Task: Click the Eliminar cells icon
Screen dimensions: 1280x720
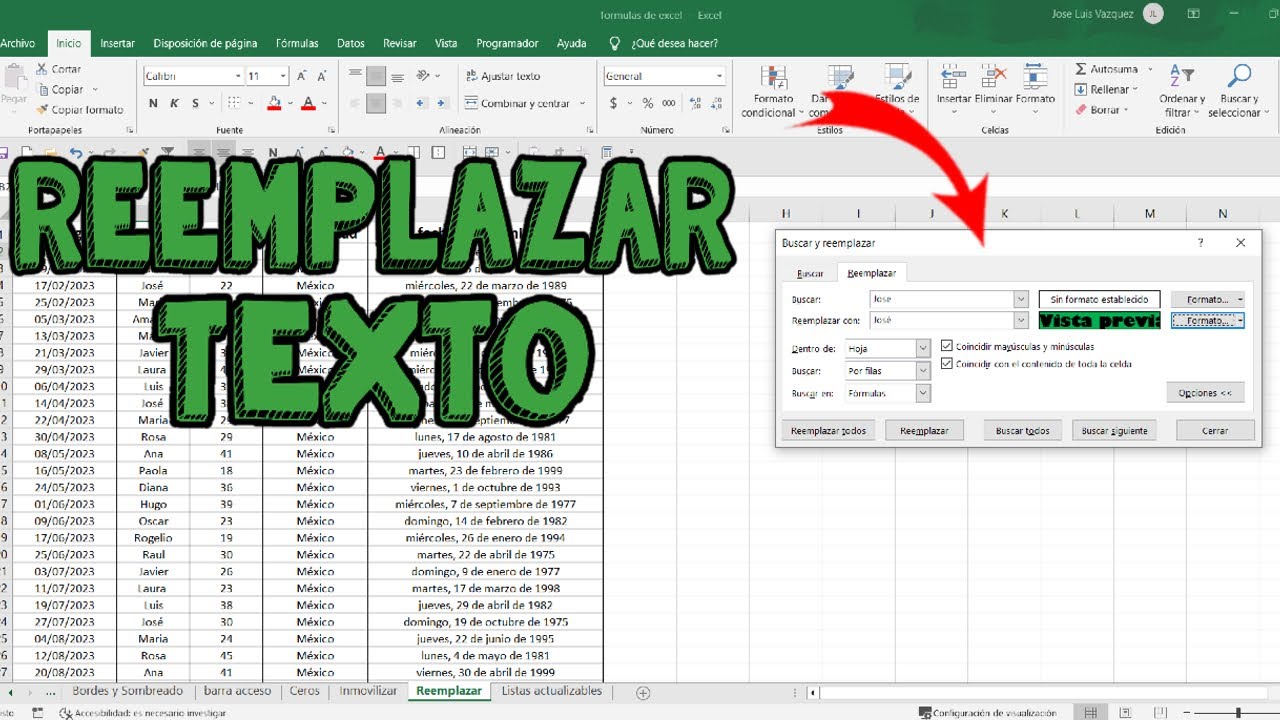Action: [x=993, y=78]
